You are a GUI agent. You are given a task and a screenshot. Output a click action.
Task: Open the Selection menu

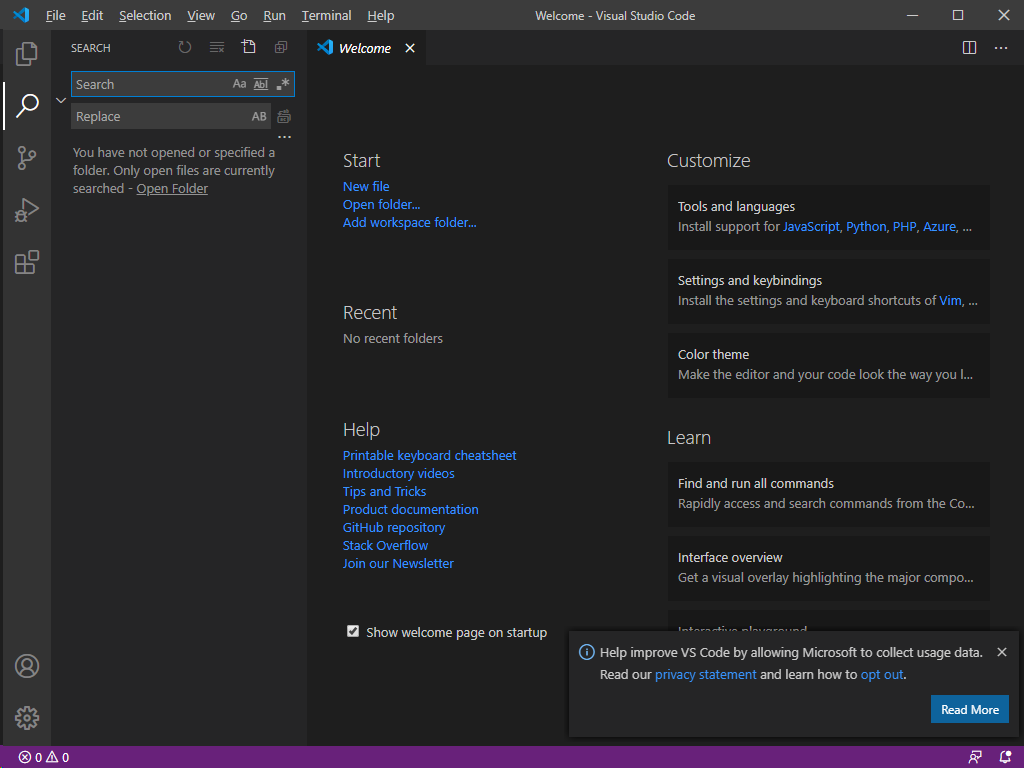click(145, 15)
